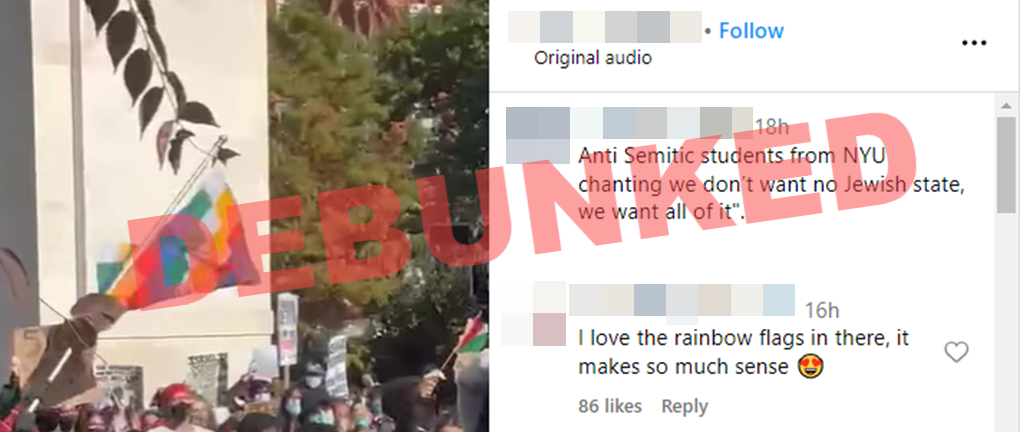
Task: Open the first commenter's blurred username
Action: [x=661, y=122]
